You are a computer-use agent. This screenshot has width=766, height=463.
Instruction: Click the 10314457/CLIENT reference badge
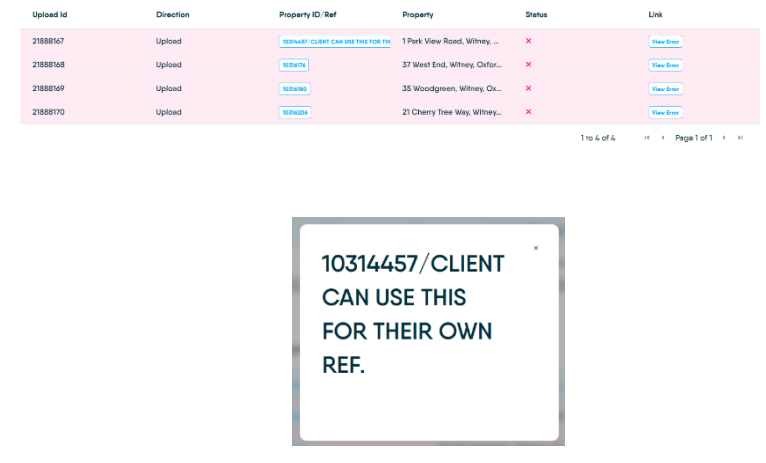[335, 41]
